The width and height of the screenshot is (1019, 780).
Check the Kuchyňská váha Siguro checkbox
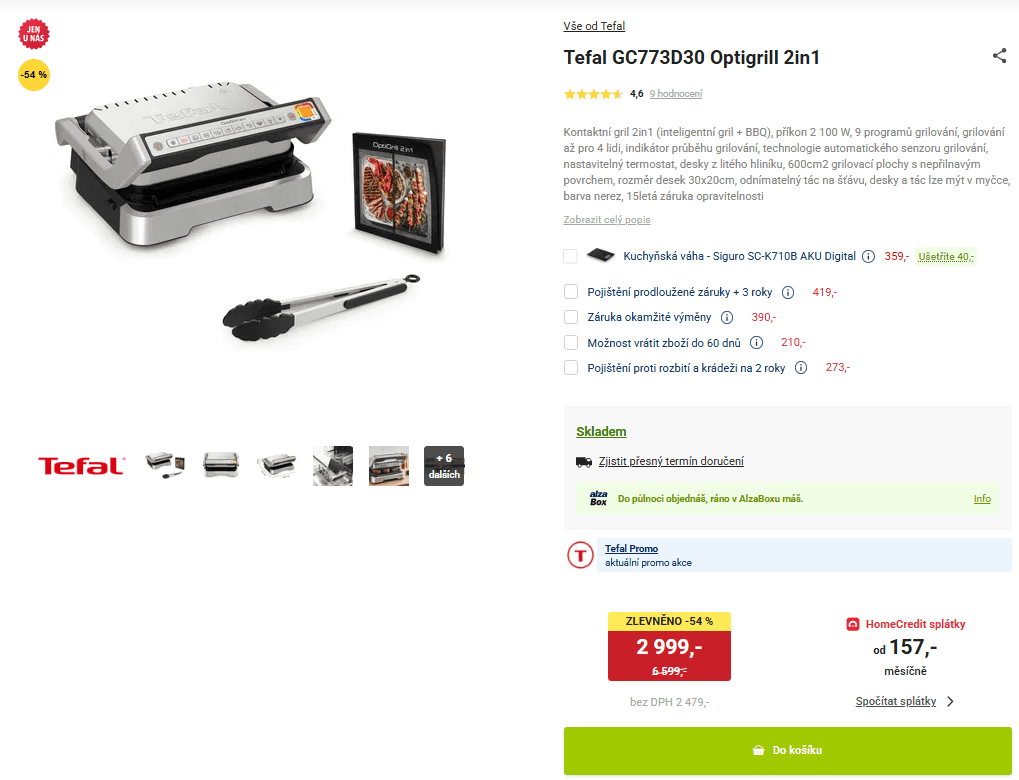(x=571, y=256)
